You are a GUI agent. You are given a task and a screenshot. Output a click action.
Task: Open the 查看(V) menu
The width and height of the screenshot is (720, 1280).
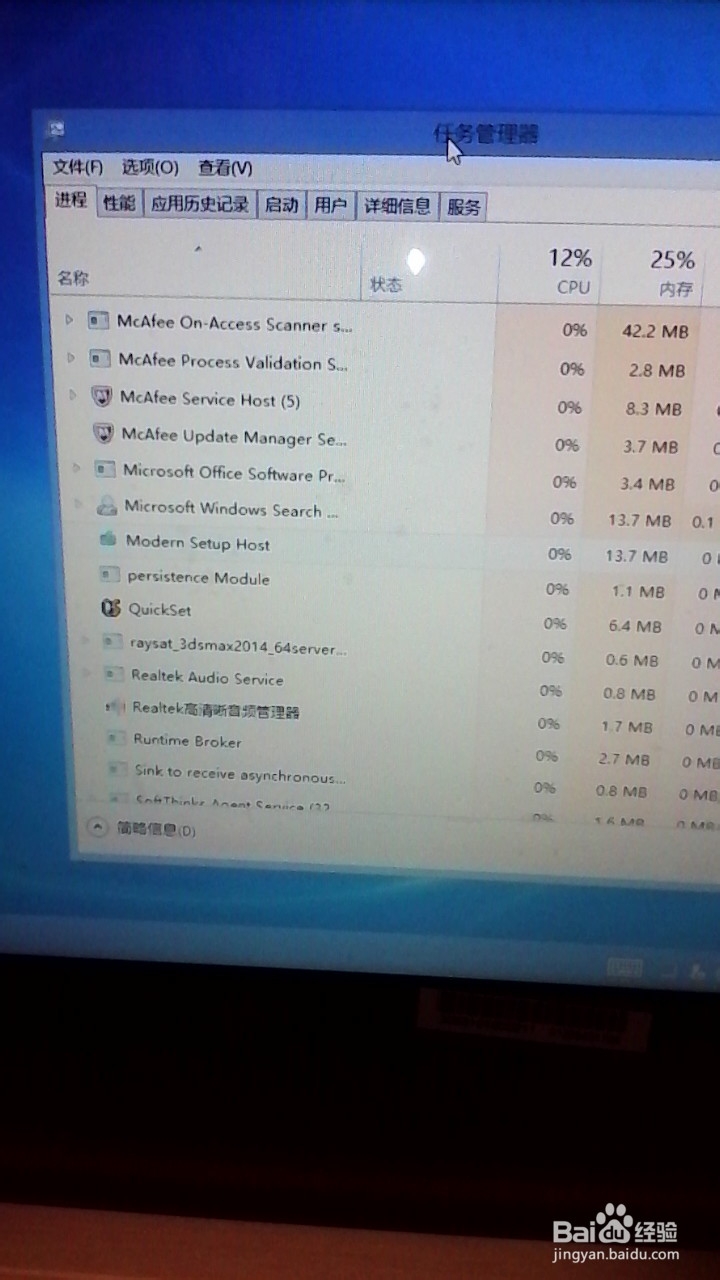coord(225,168)
